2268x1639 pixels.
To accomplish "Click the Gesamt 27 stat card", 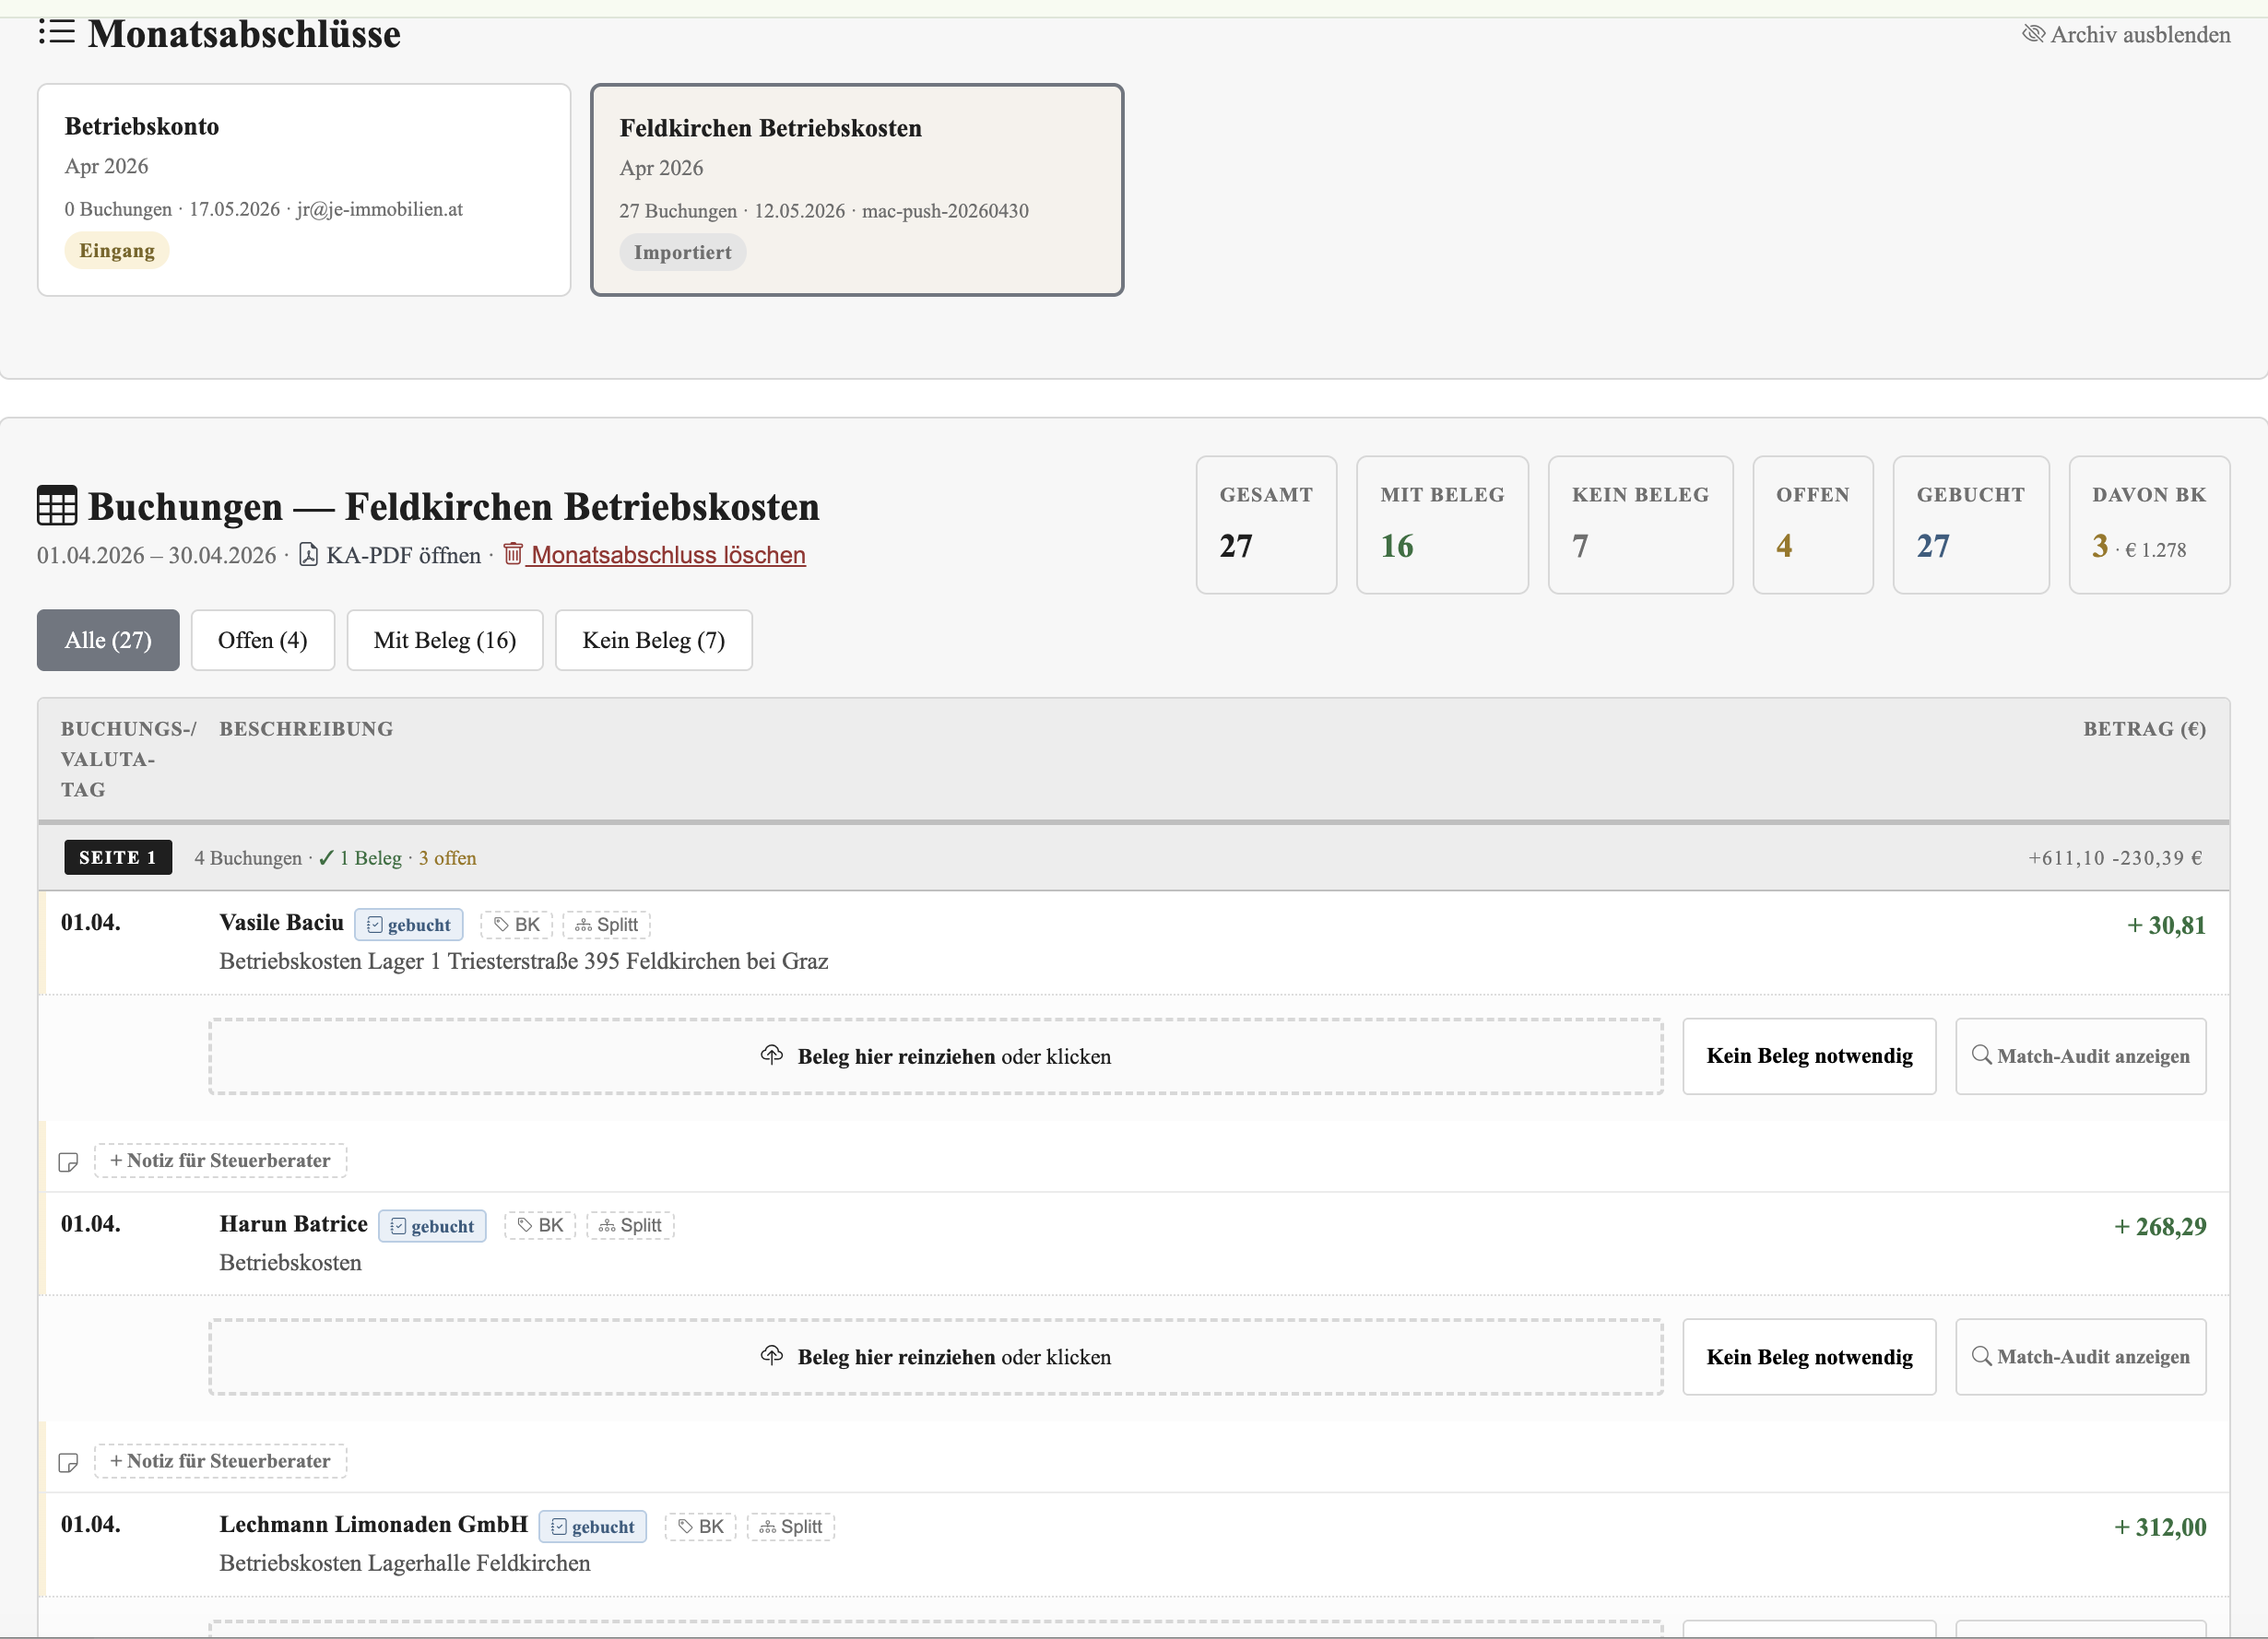I will point(1266,525).
